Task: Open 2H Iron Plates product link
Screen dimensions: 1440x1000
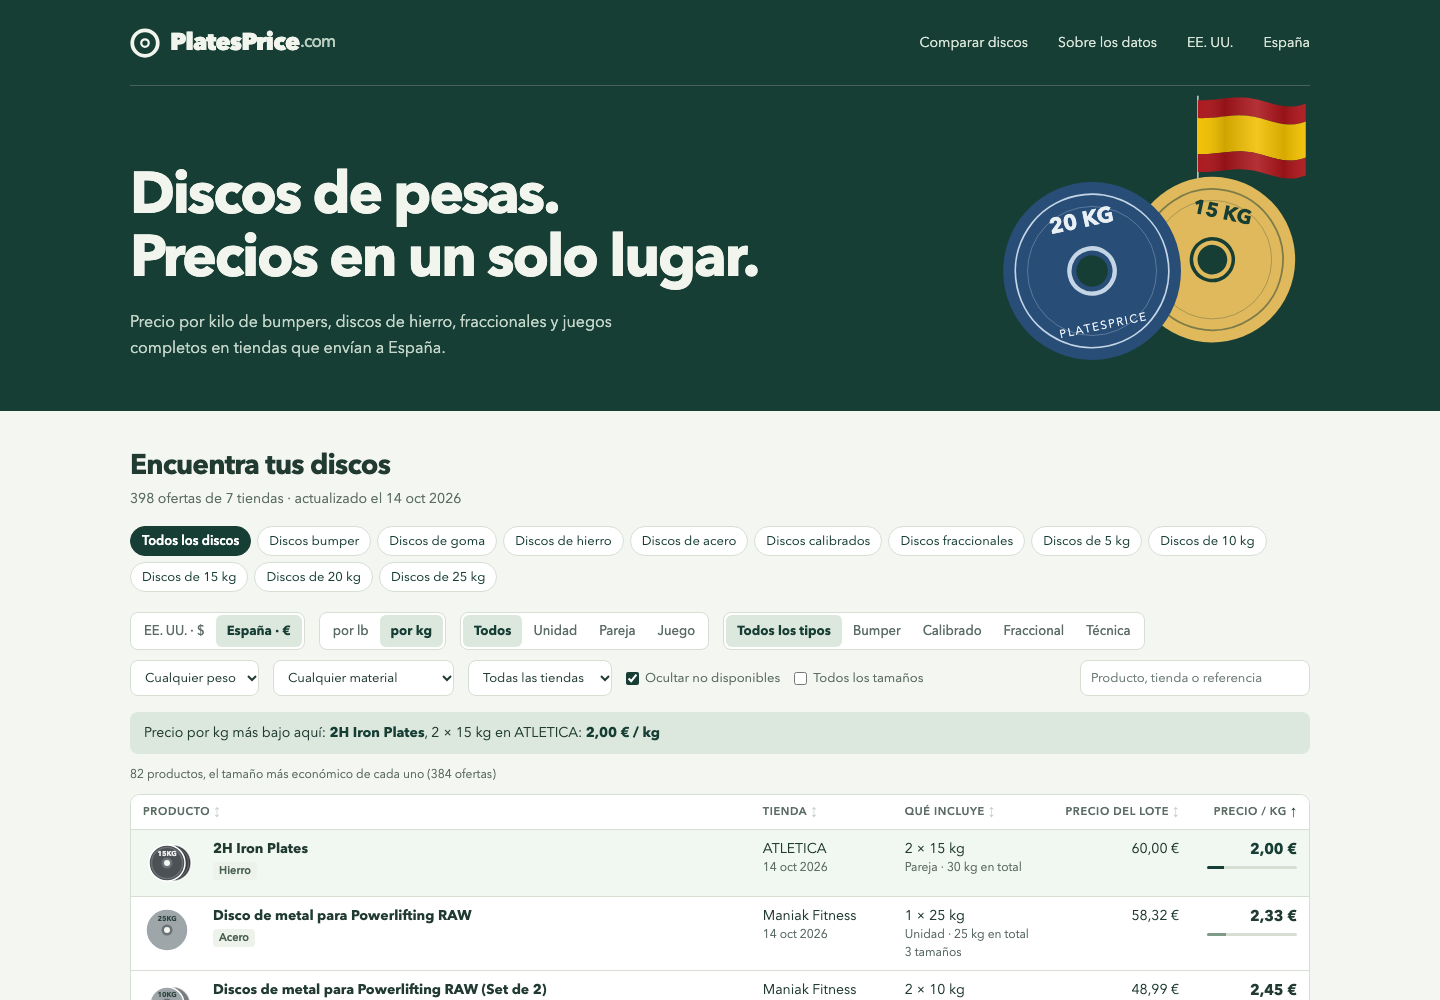Action: (x=260, y=848)
